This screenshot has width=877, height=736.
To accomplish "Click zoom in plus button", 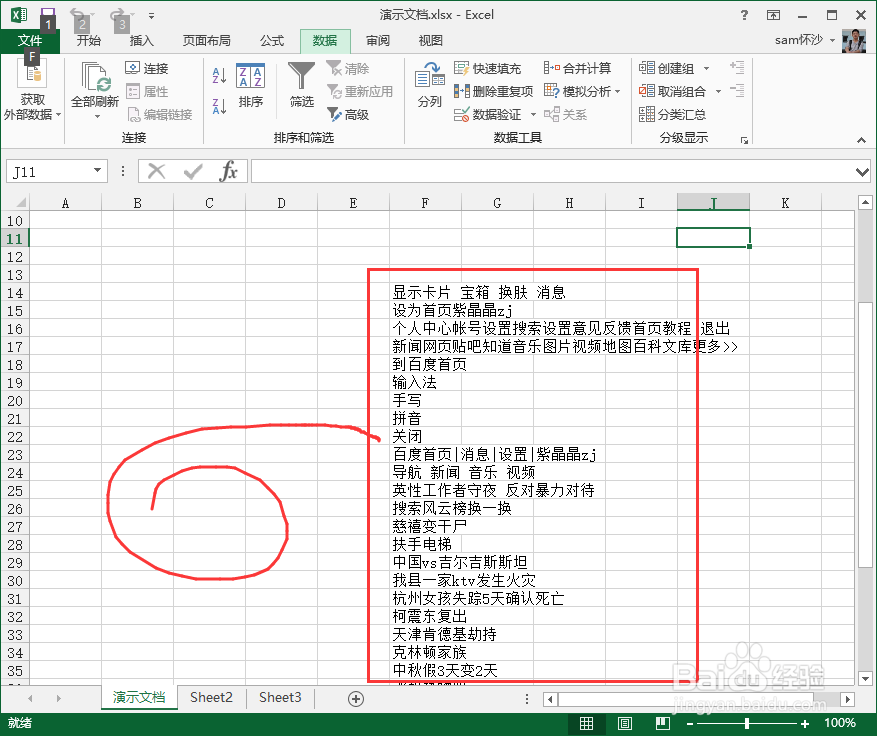I will tap(804, 723).
